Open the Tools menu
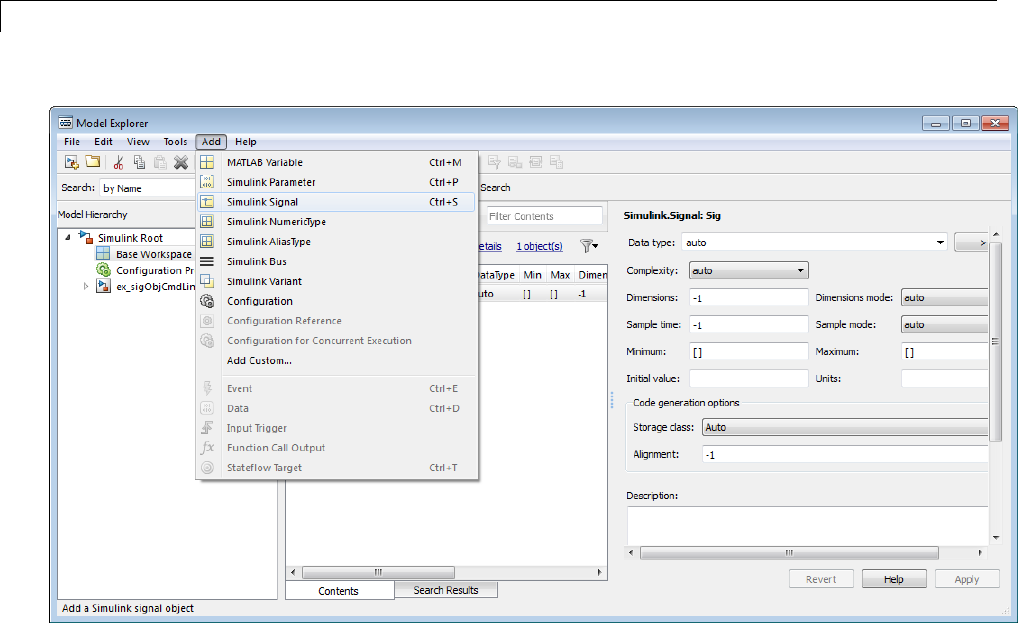 [x=175, y=141]
